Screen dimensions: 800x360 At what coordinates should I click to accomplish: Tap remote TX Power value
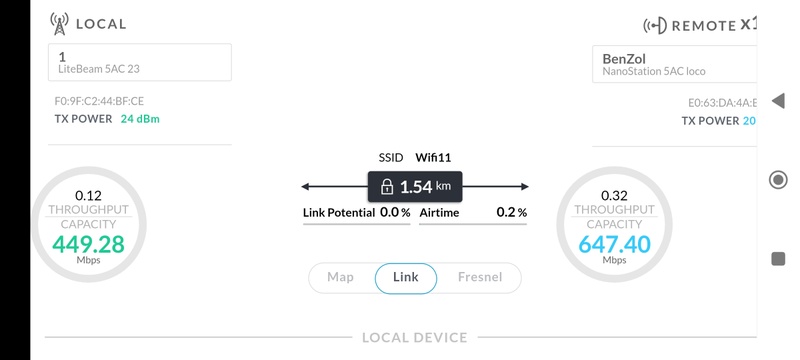[x=749, y=121]
